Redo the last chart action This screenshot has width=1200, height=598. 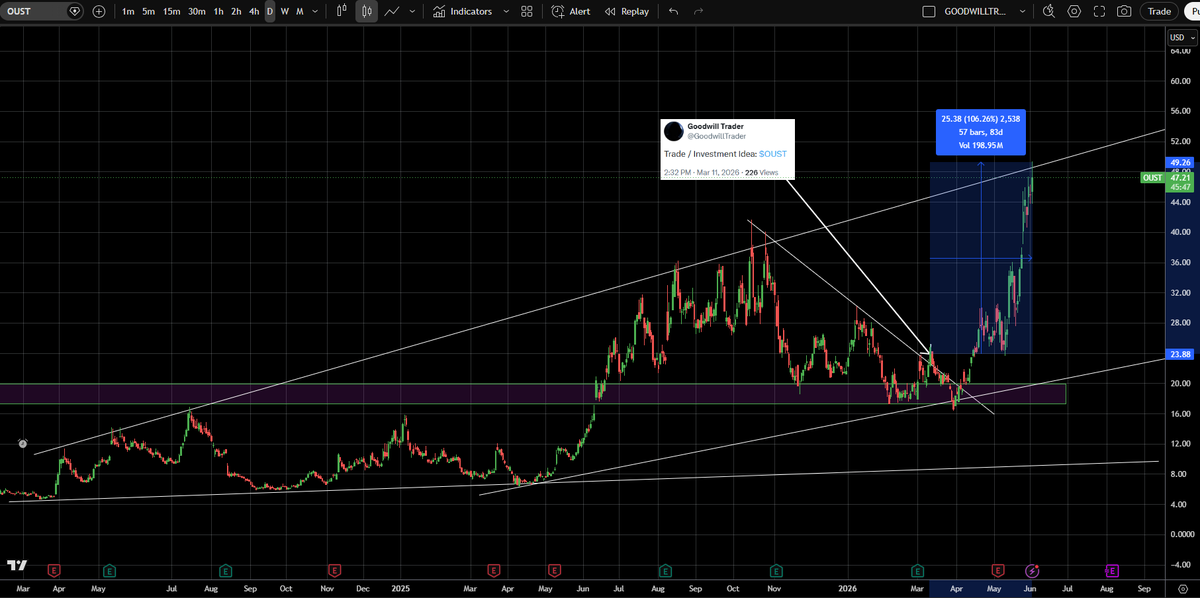(x=698, y=12)
